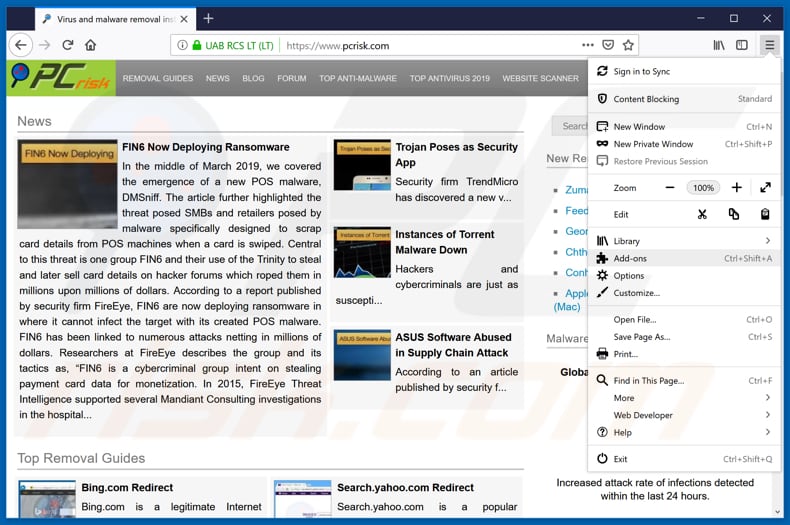This screenshot has height=525, width=790.
Task: Choose Exit to quit Firefox
Action: 684,459
